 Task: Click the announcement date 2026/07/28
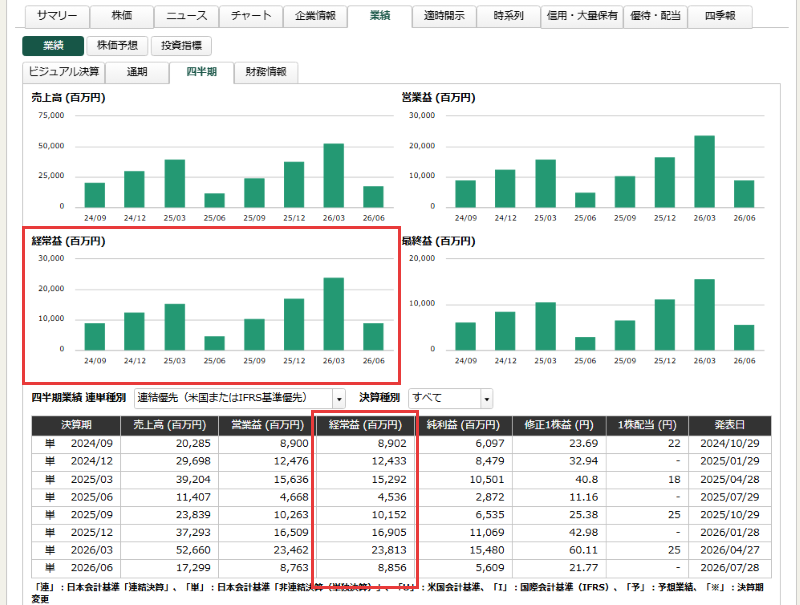pyautogui.click(x=730, y=568)
